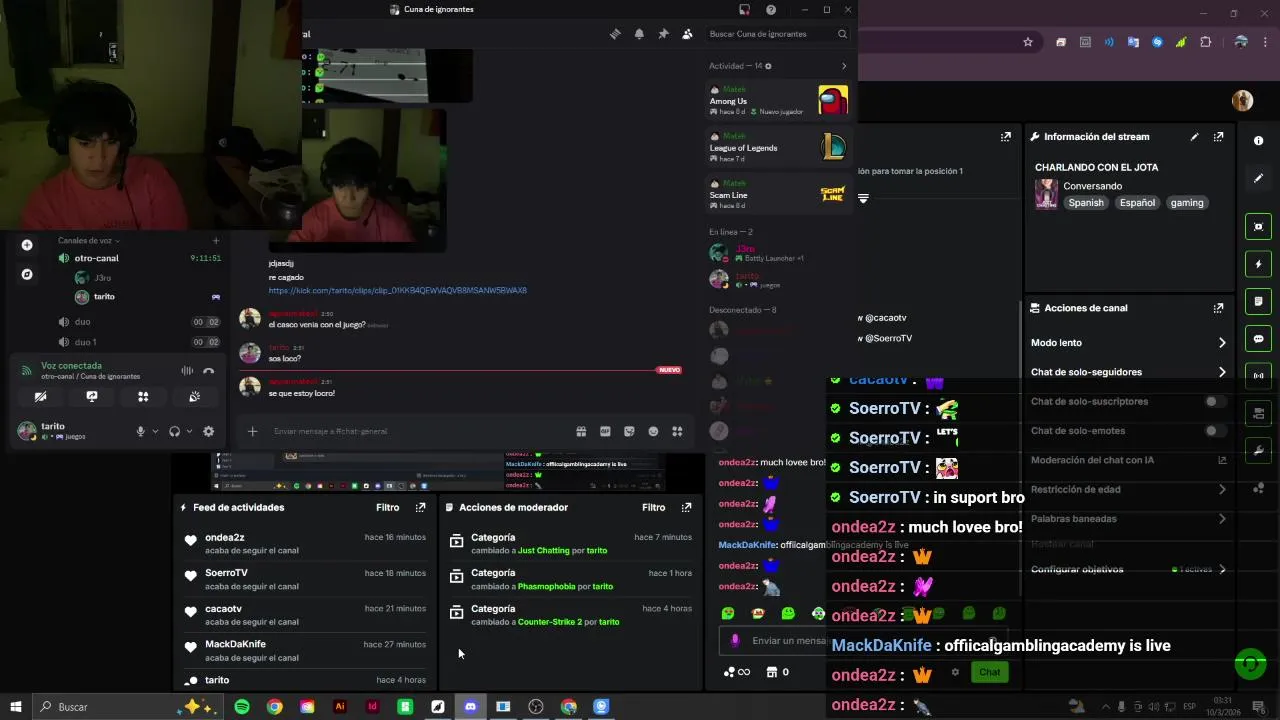The height and width of the screenshot is (720, 1280).
Task: Open GIF picker in Discord message bar
Action: pos(605,432)
